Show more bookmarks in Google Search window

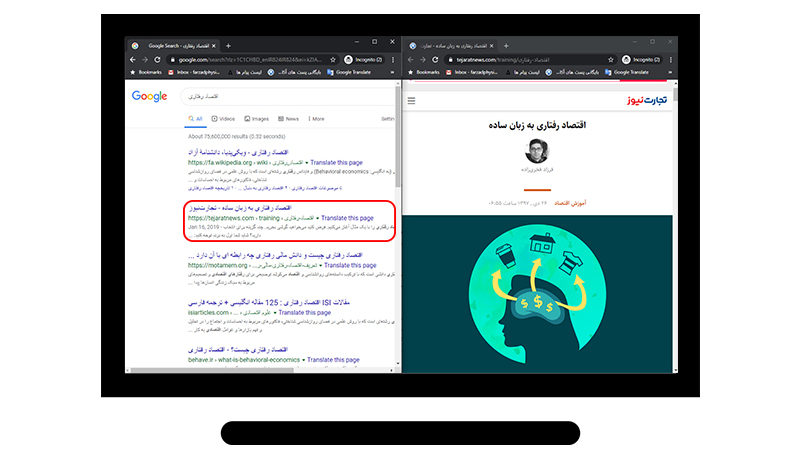pyautogui.click(x=392, y=72)
